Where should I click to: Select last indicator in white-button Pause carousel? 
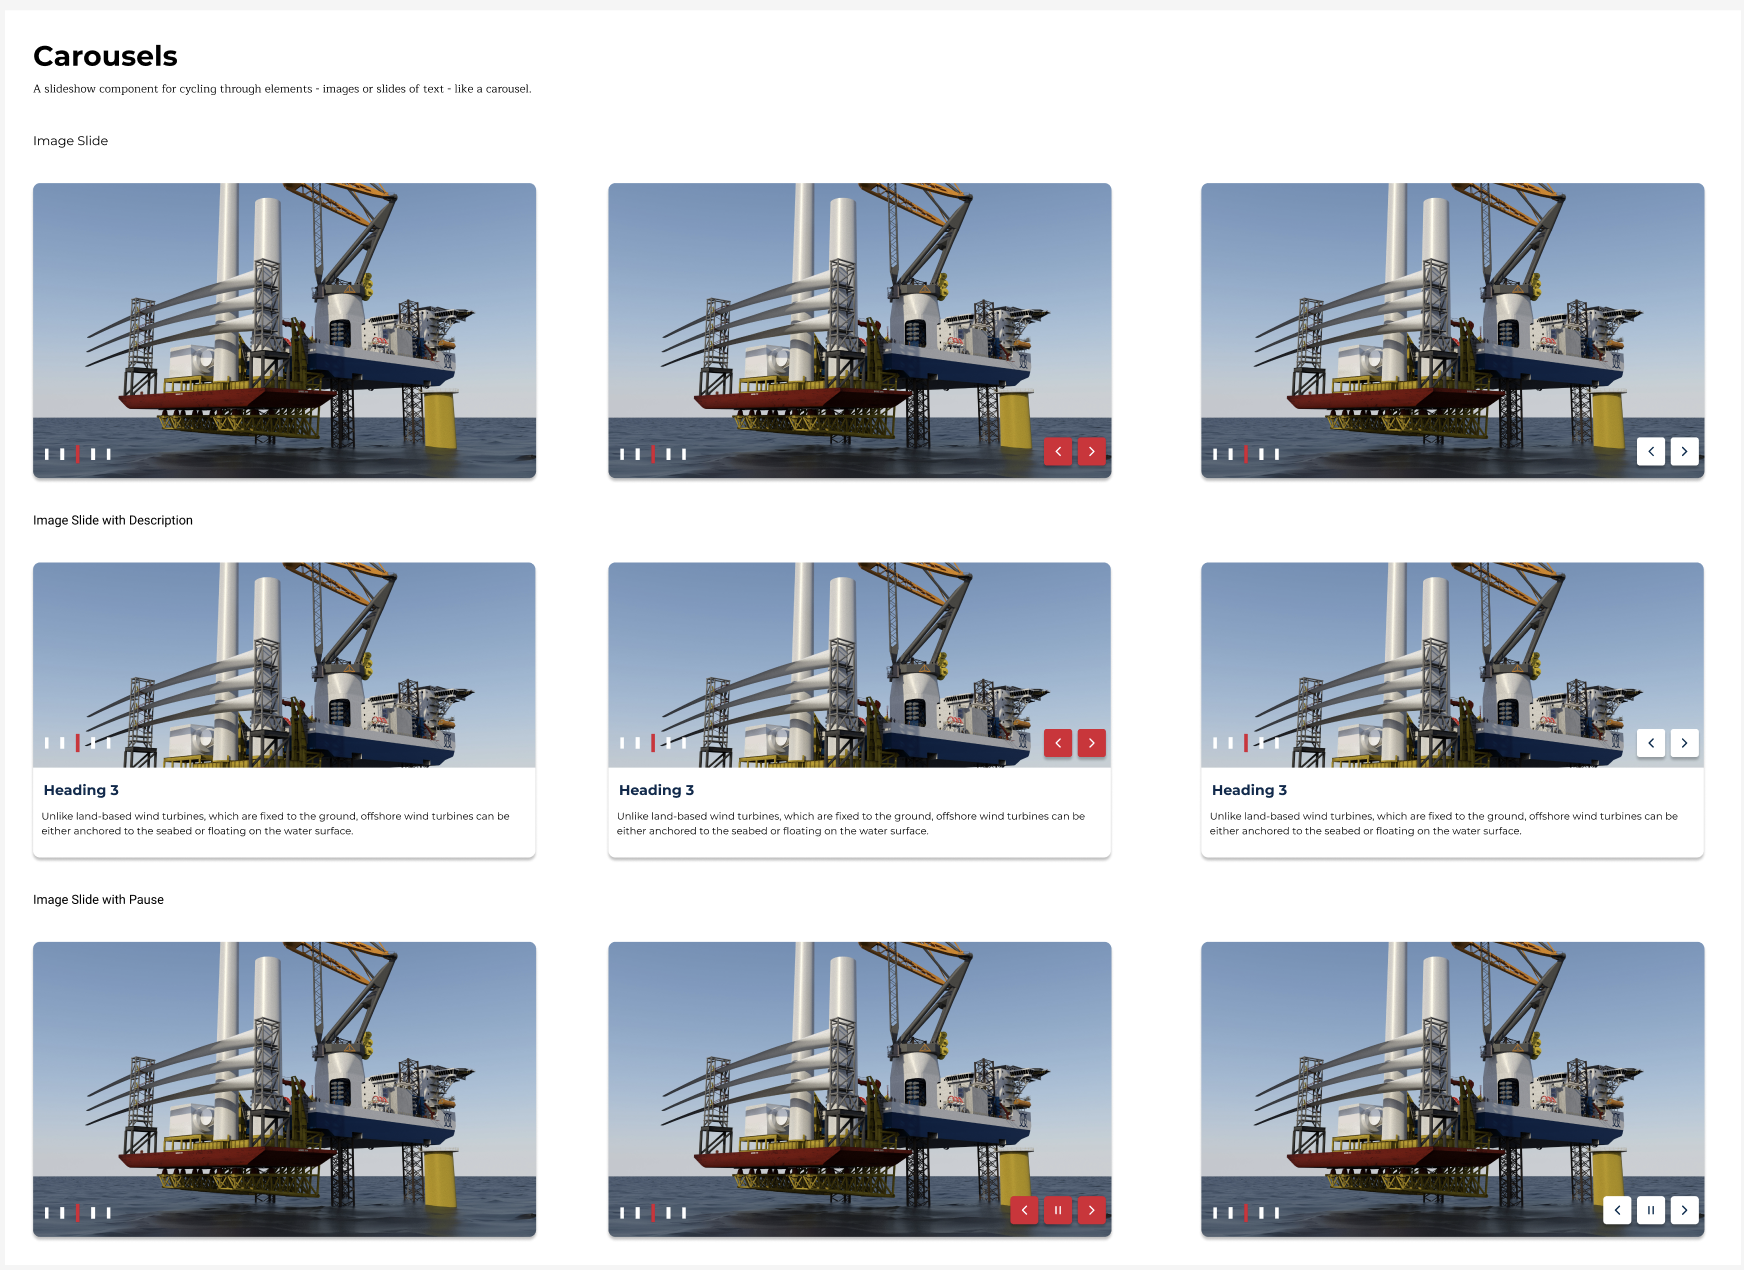tap(1277, 1213)
